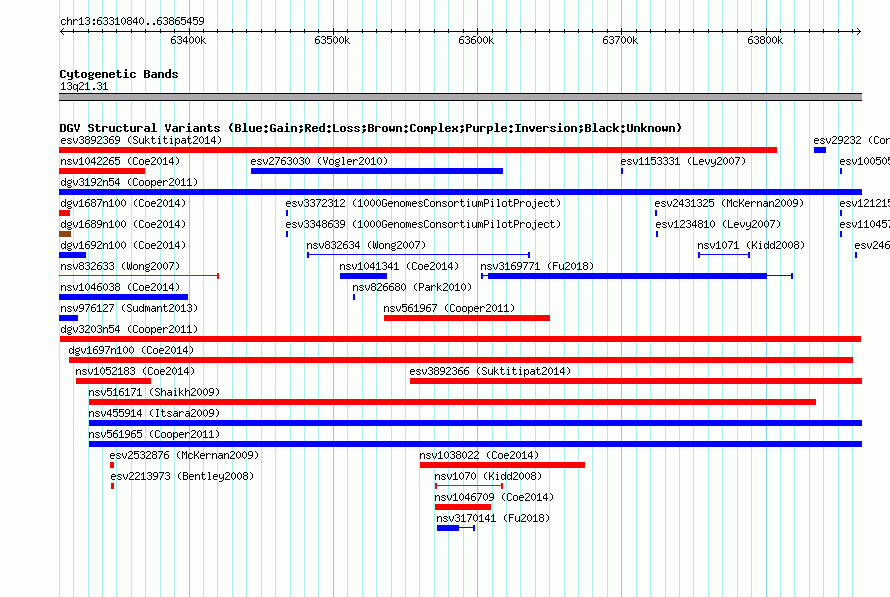Click the ruler's right end arrow
The image size is (890, 597).
pyautogui.click(x=858, y=31)
